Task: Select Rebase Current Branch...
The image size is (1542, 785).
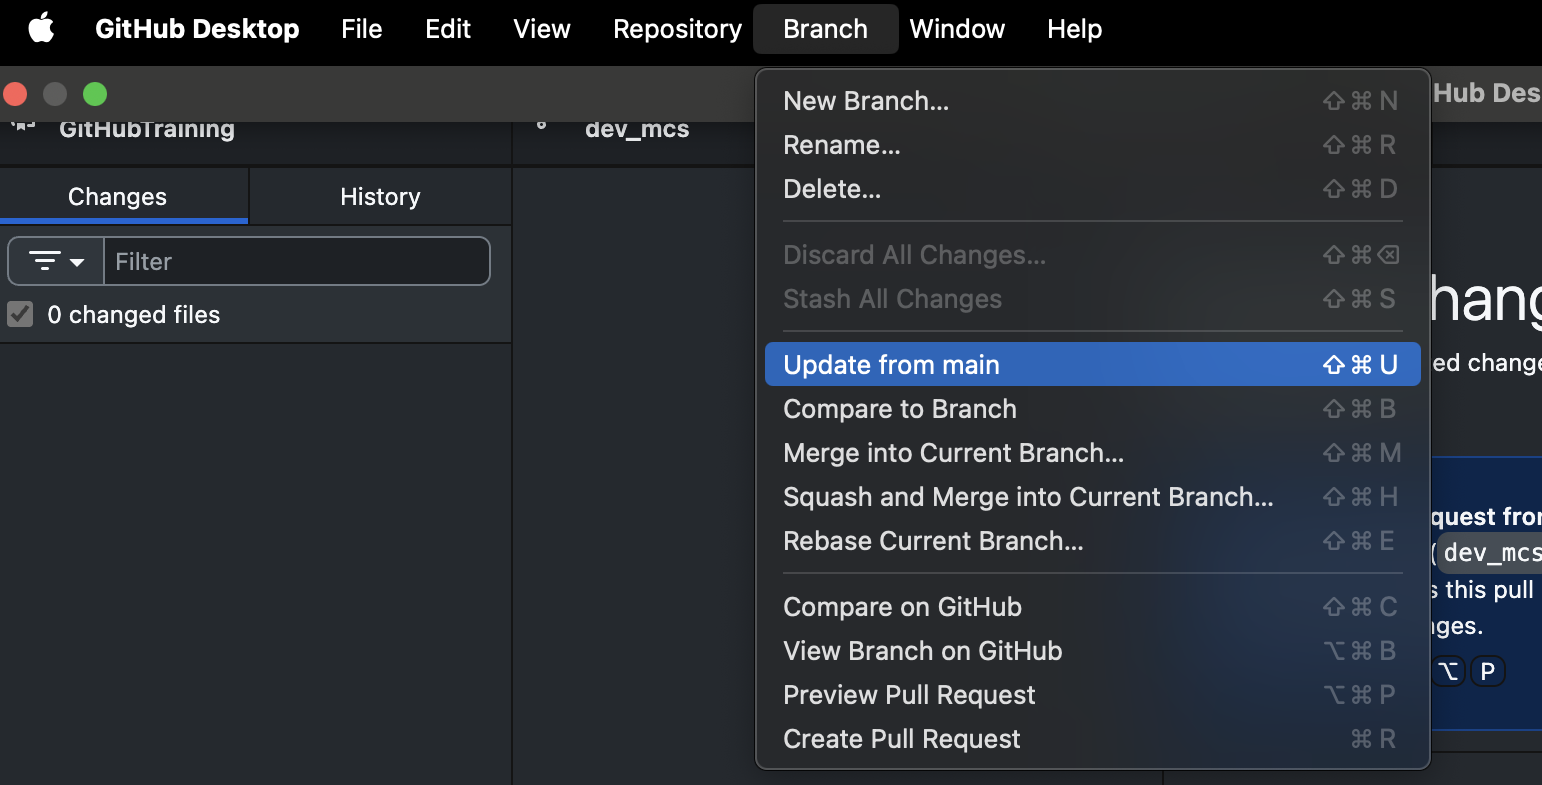Action: 933,541
